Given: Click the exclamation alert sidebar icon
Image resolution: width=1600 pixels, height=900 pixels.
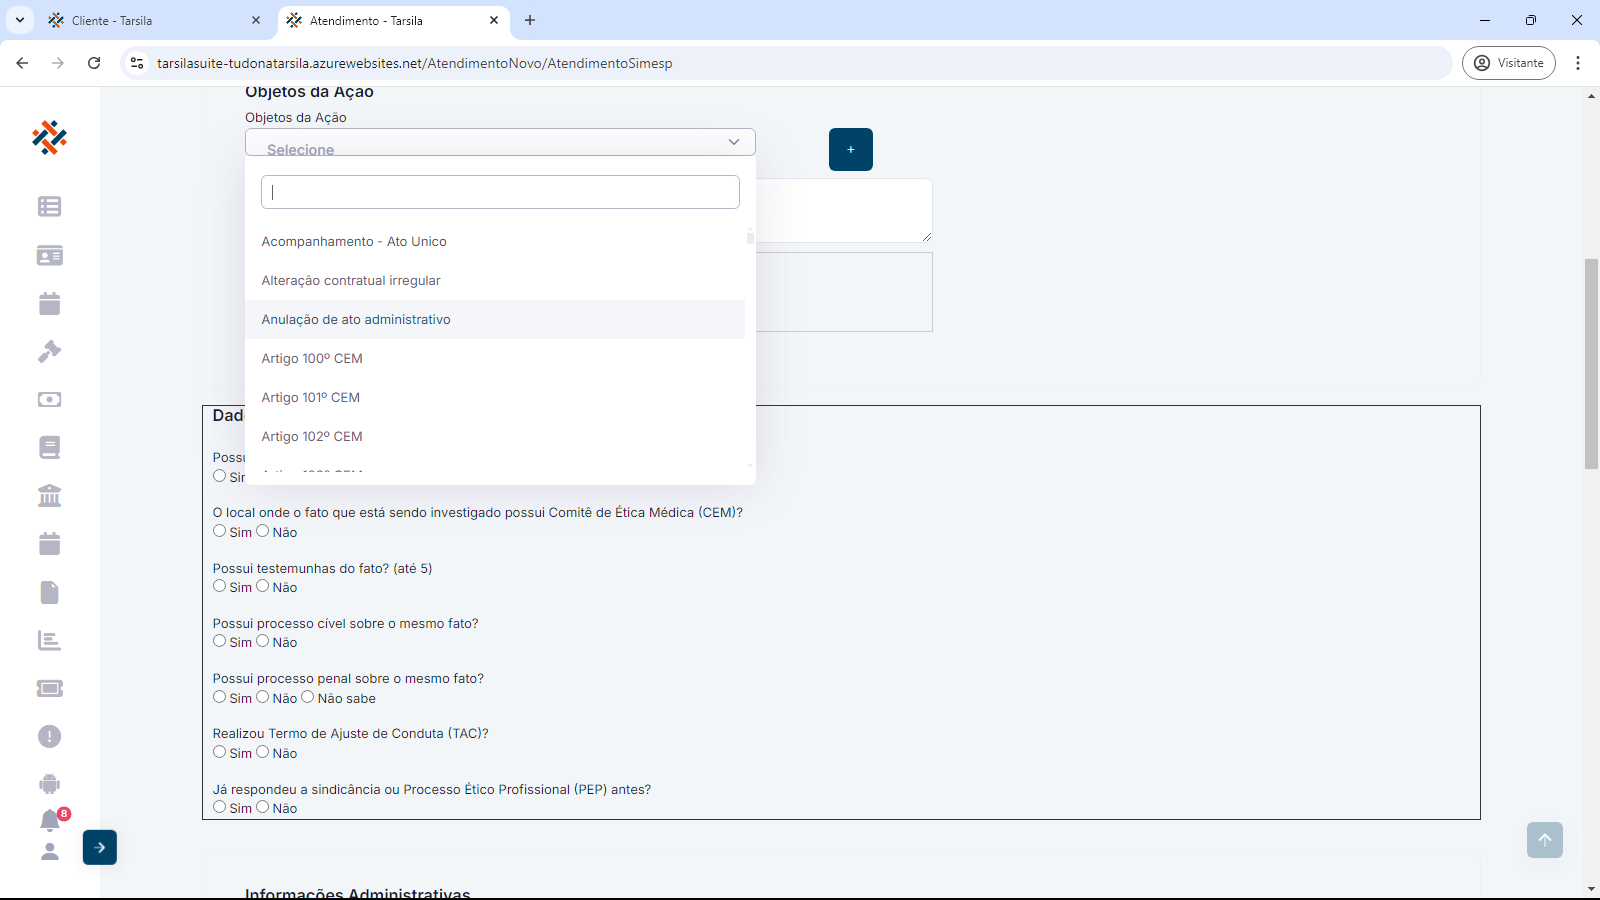Looking at the screenshot, I should coord(49,736).
